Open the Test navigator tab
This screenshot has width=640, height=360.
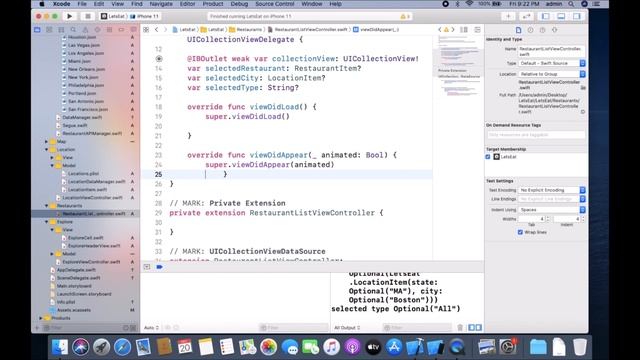pyautogui.click(x=97, y=30)
